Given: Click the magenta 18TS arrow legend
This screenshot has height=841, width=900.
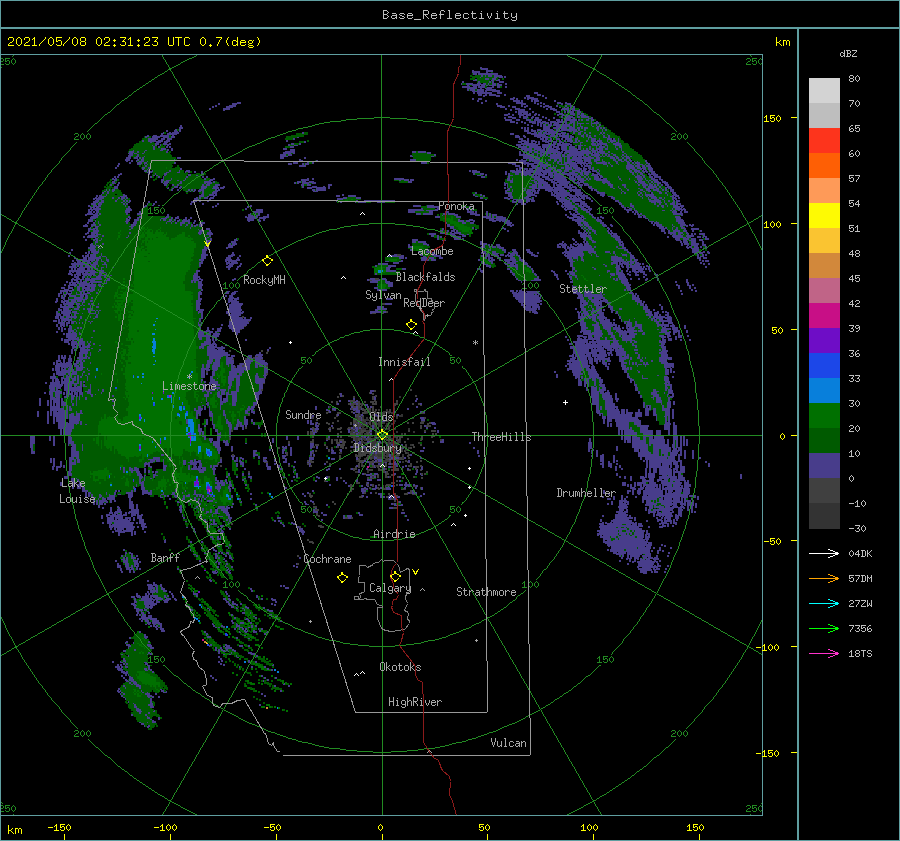Looking at the screenshot, I should click(824, 653).
